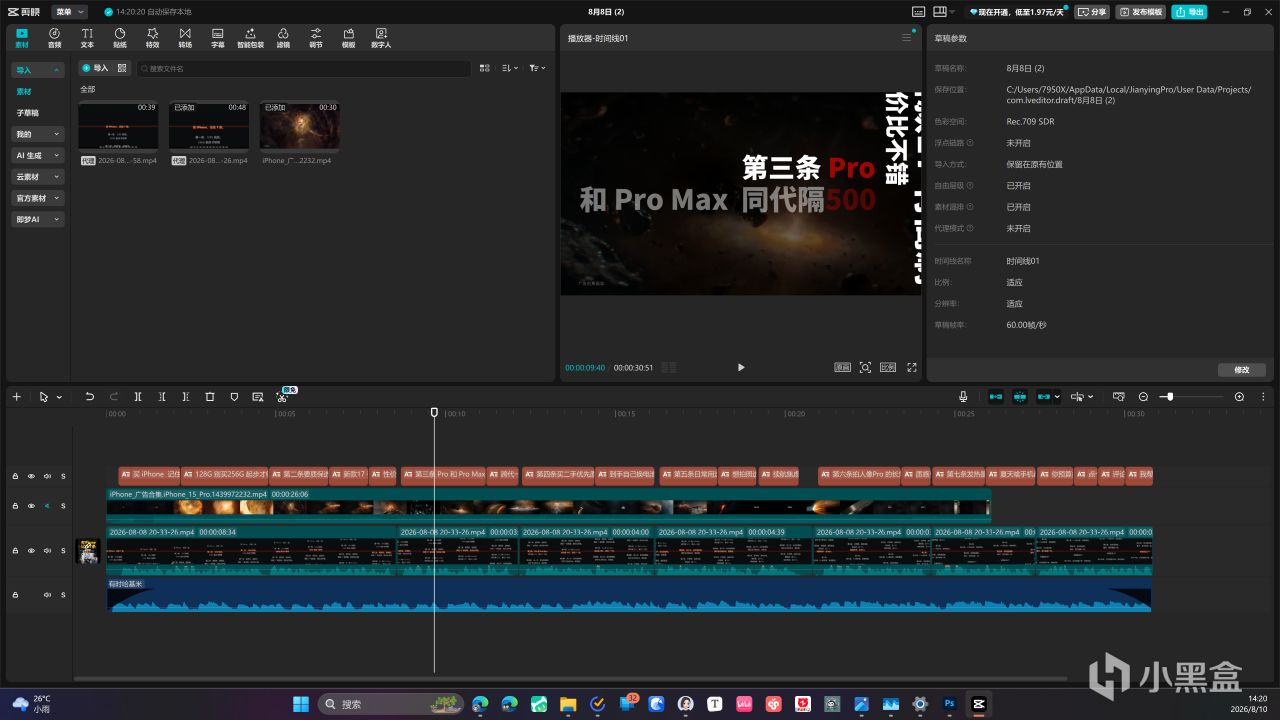Click the 导出 export button
1280x720 pixels.
tap(1190, 12)
